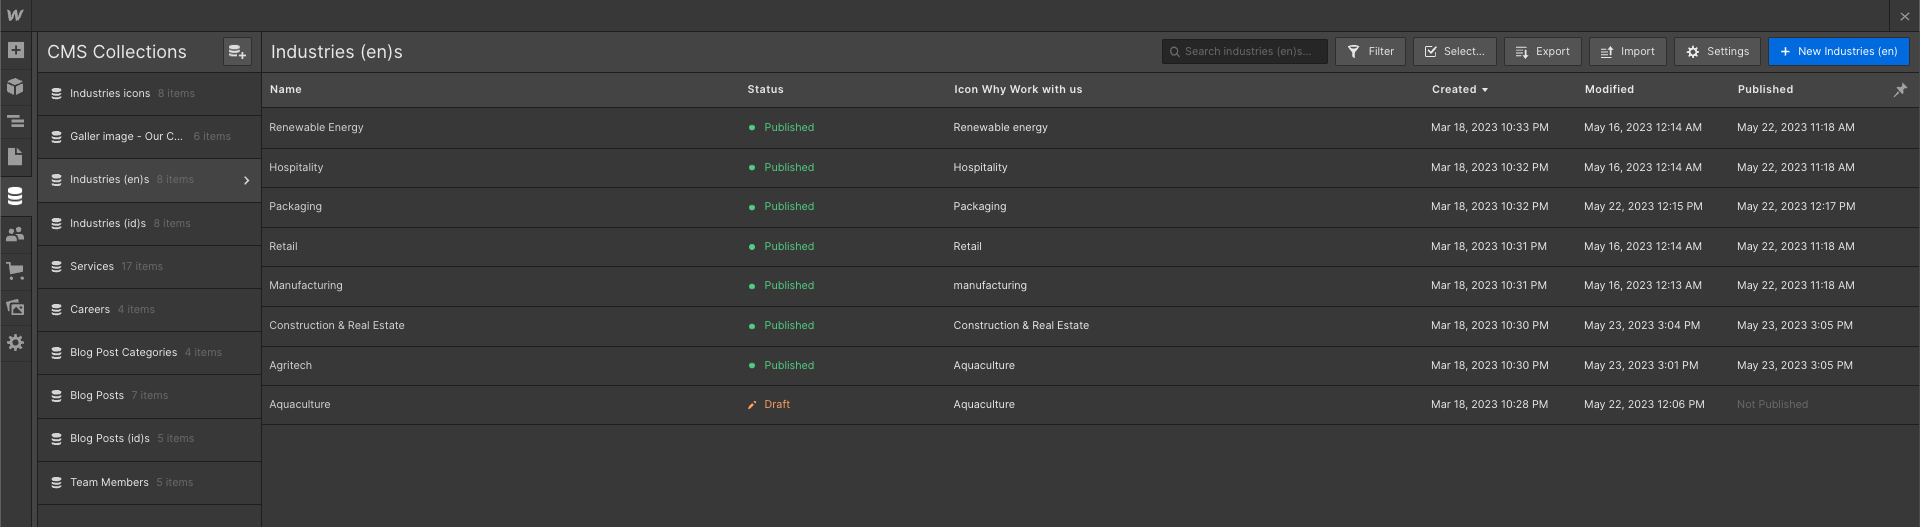1920x527 pixels.
Task: Open the Pages panel
Action: coord(15,157)
